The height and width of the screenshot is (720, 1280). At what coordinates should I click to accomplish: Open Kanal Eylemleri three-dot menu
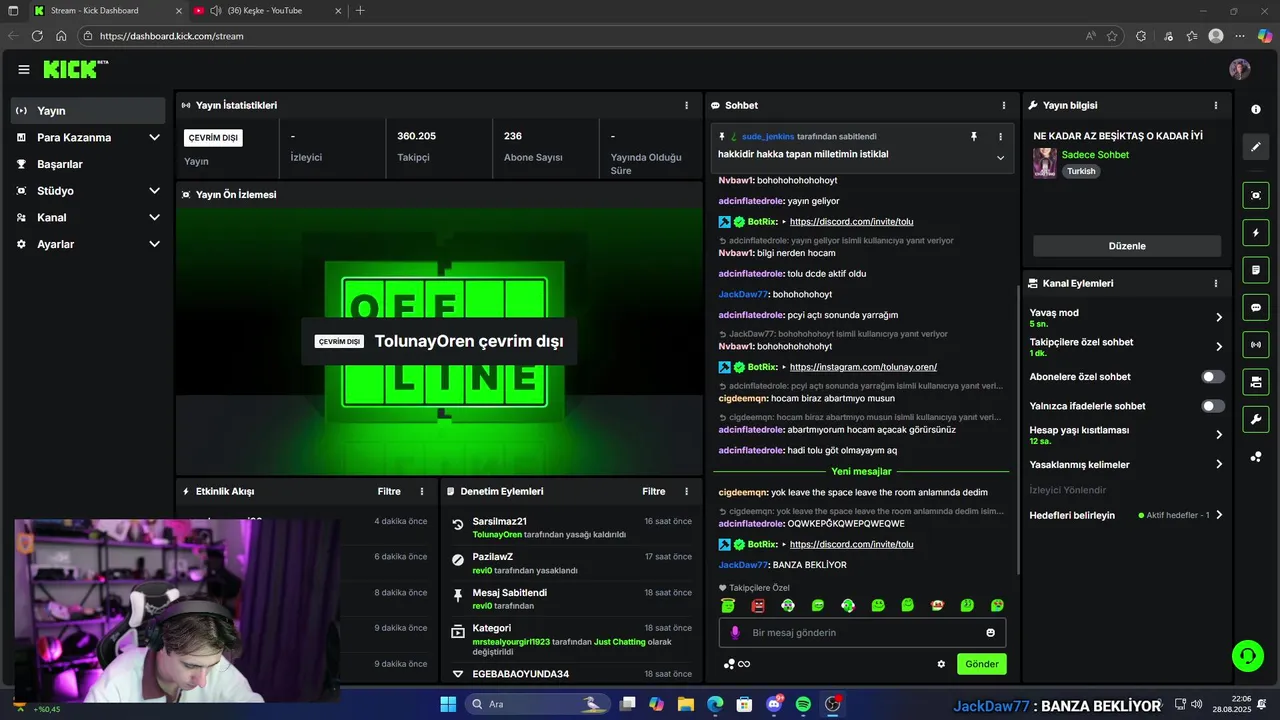(x=1216, y=283)
